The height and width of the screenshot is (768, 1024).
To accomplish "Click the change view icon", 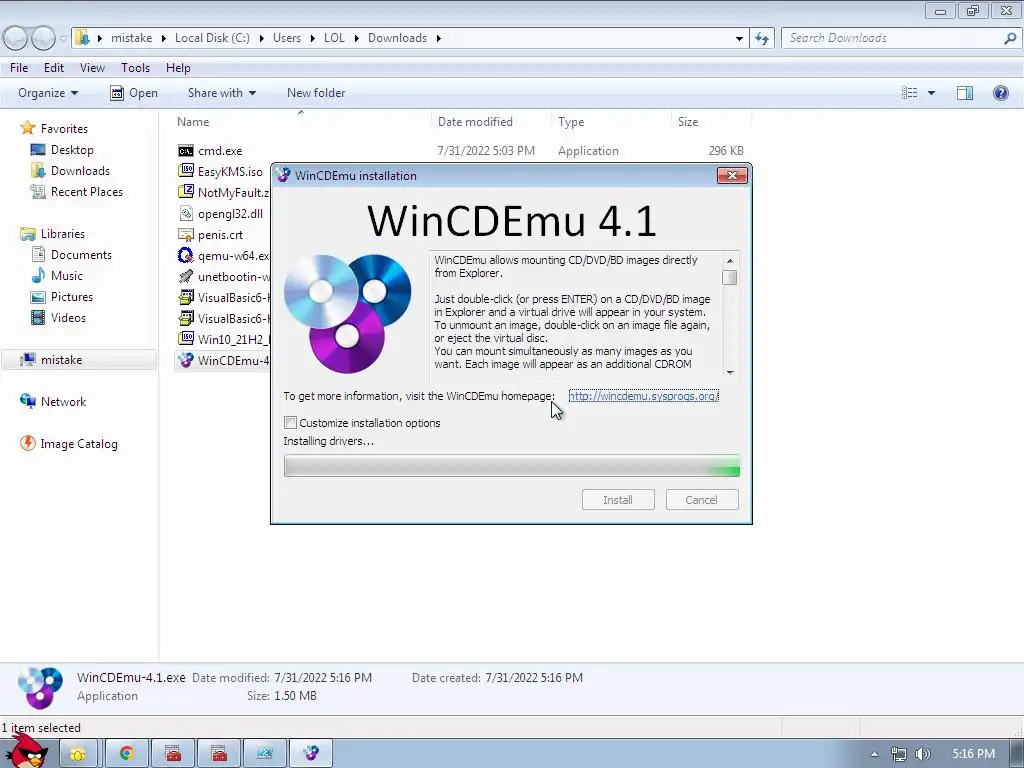I will [x=909, y=93].
